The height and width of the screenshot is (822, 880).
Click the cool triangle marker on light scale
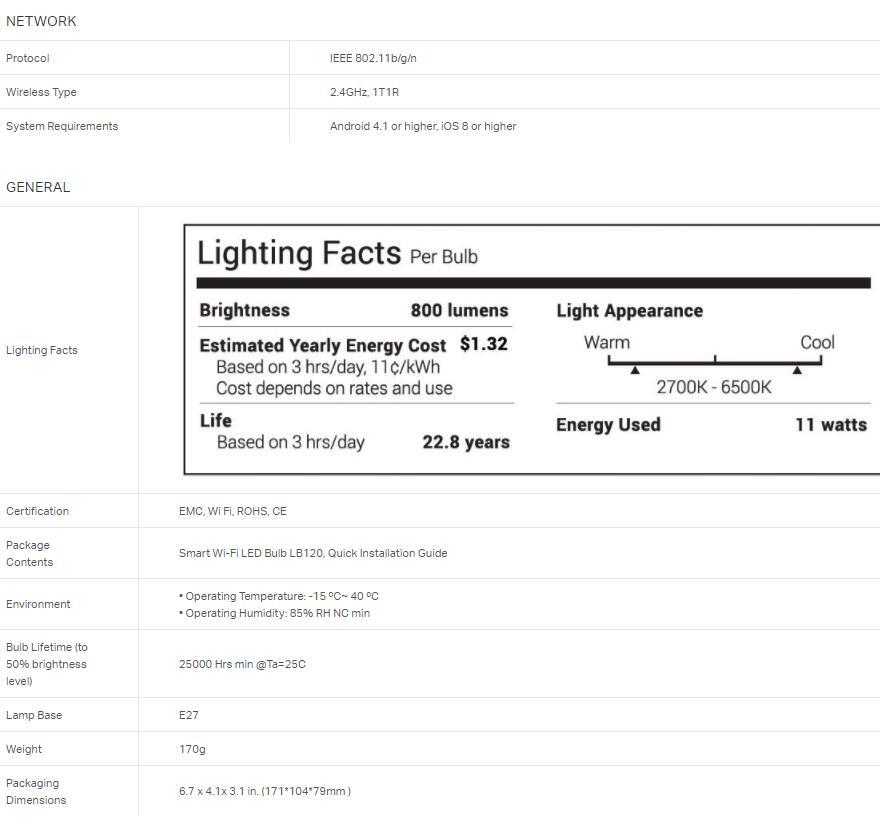(x=797, y=370)
